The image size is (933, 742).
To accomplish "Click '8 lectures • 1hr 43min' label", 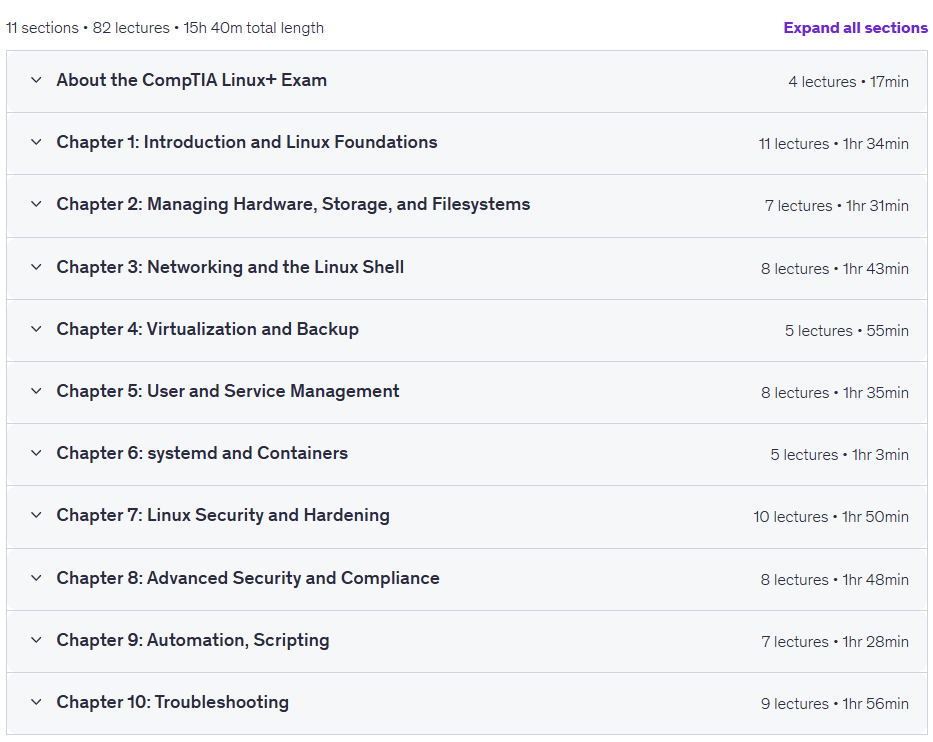I will pos(835,268).
